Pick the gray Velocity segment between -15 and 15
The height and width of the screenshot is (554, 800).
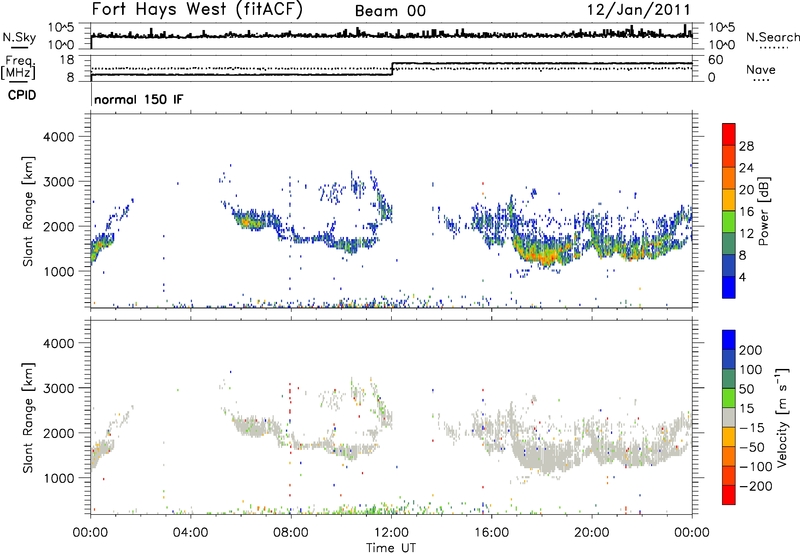click(x=729, y=418)
